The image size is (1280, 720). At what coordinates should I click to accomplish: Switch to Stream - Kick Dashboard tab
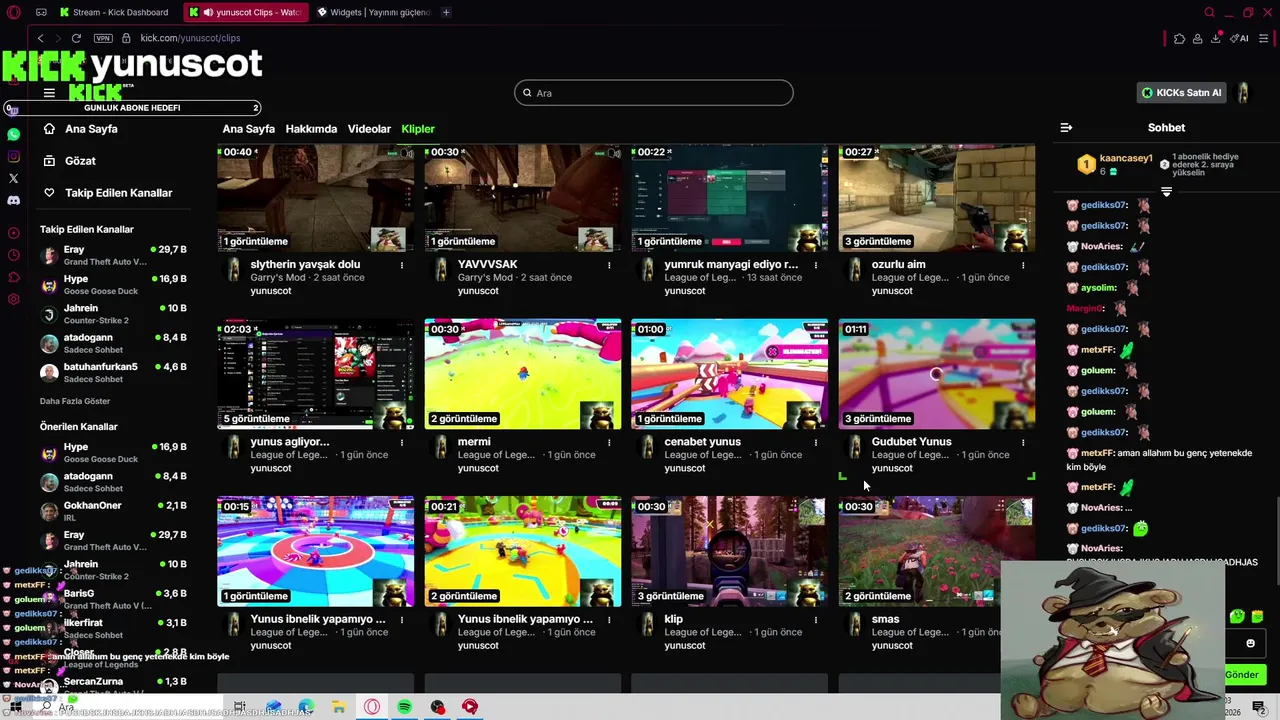pos(113,12)
